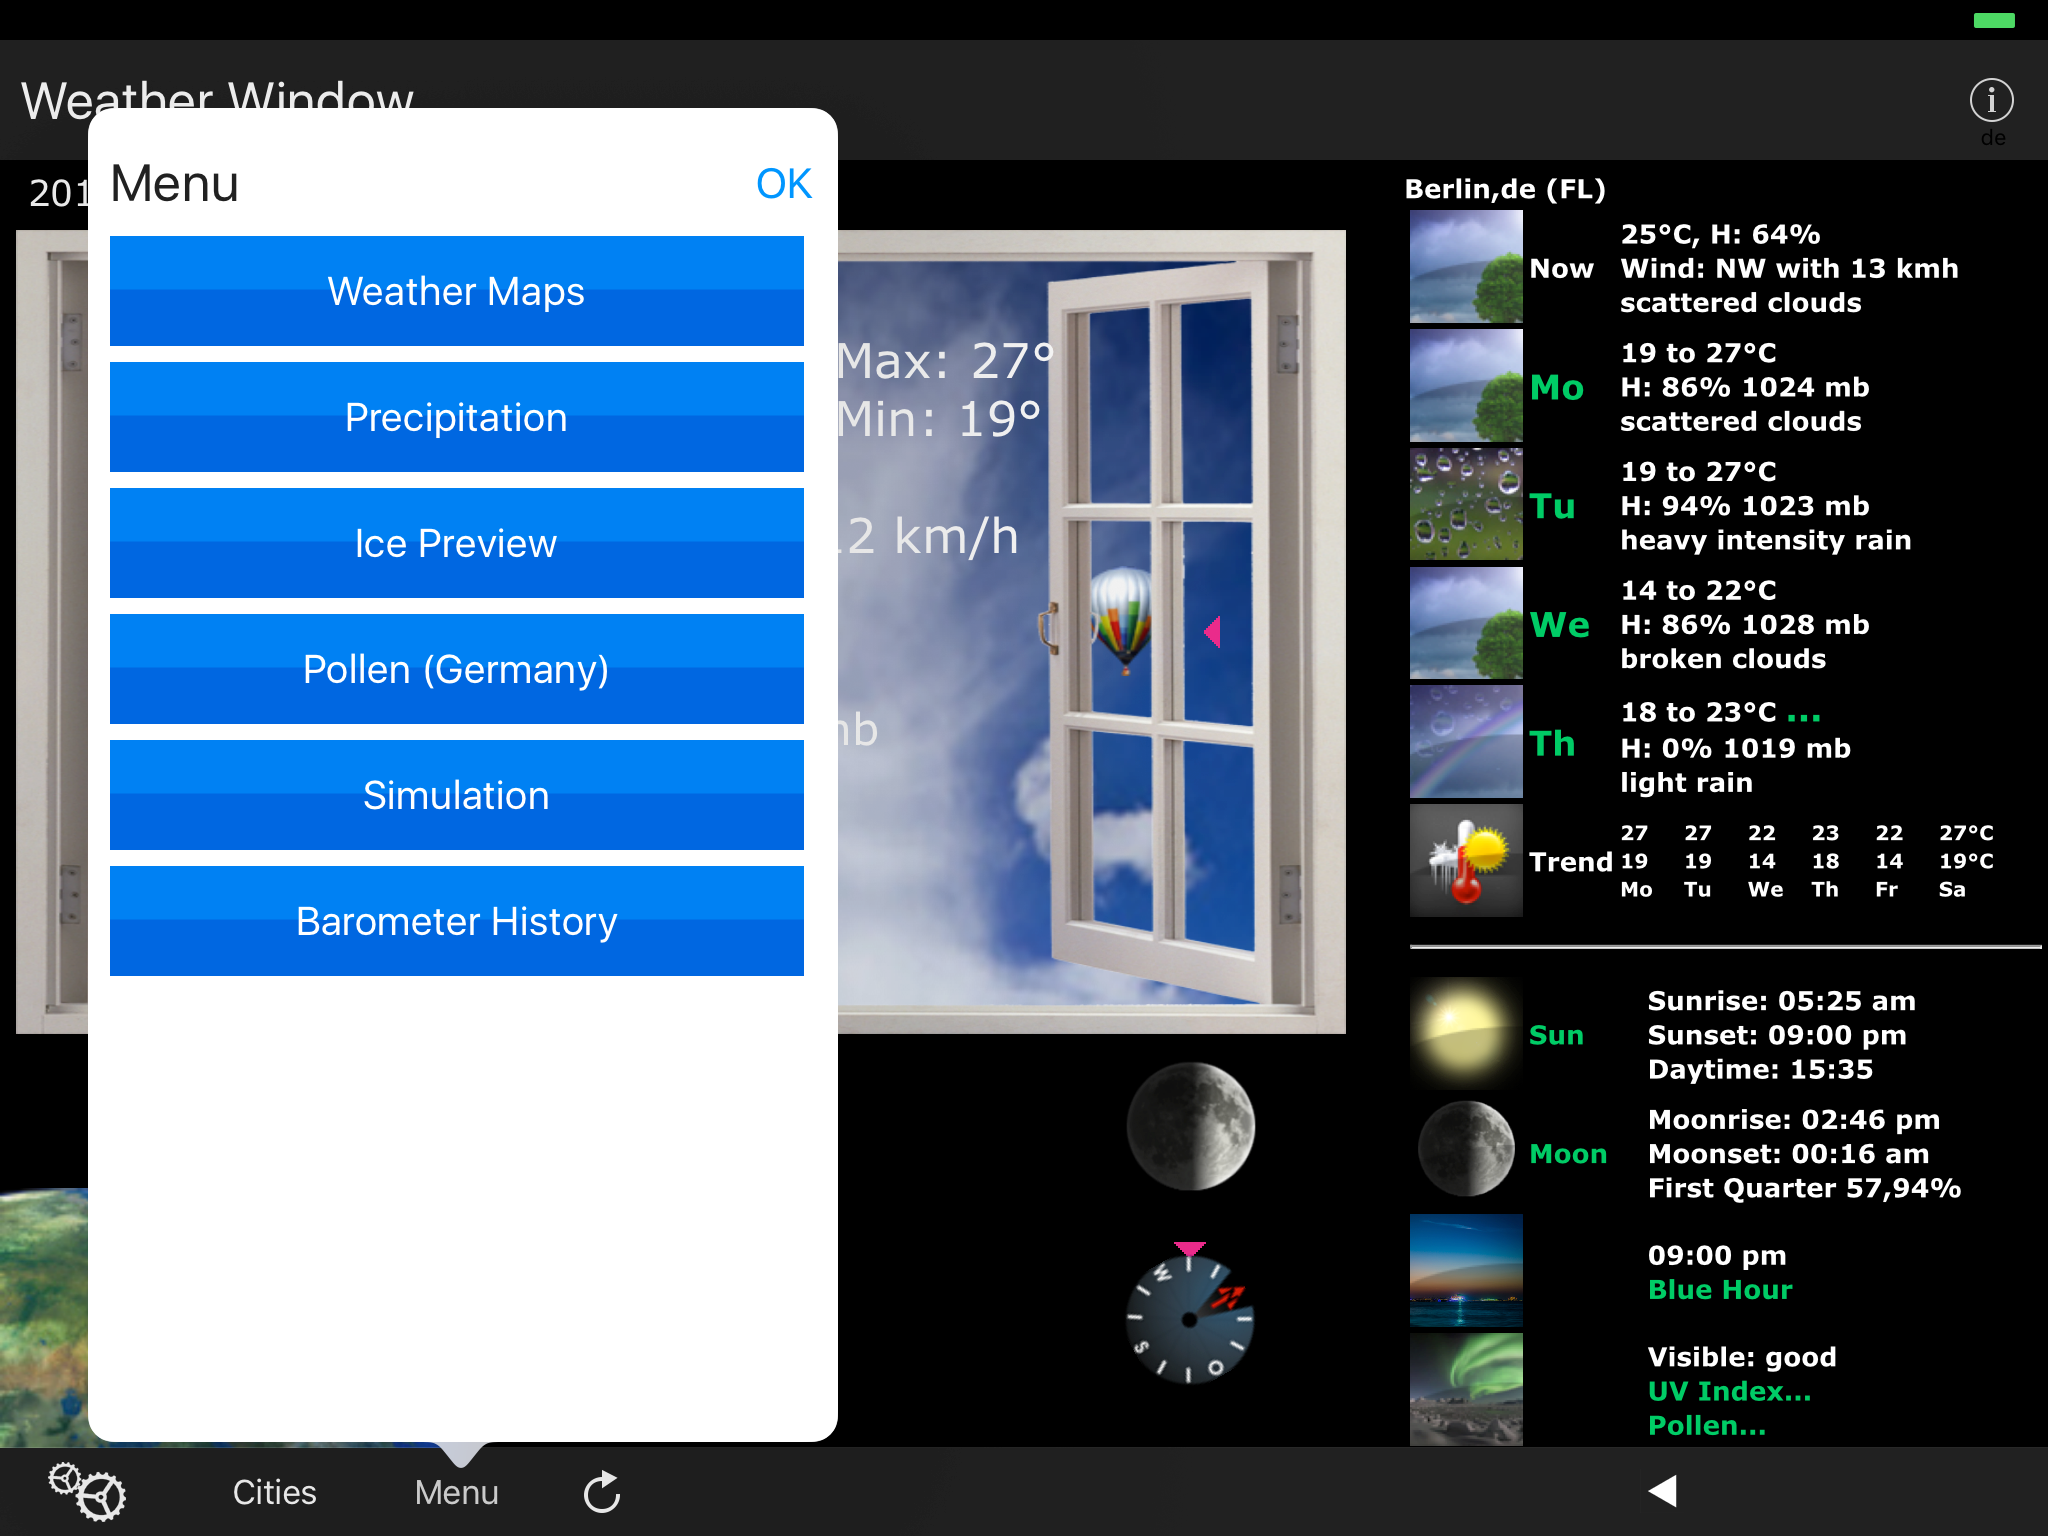Dismiss menu with OK
2048x1536 pixels.
pyautogui.click(x=783, y=184)
